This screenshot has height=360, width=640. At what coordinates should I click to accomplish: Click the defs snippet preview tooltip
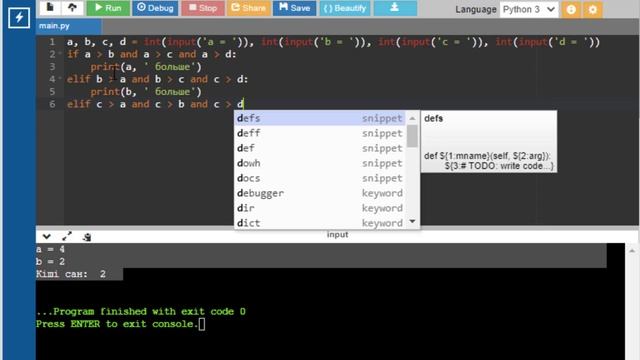(x=489, y=141)
